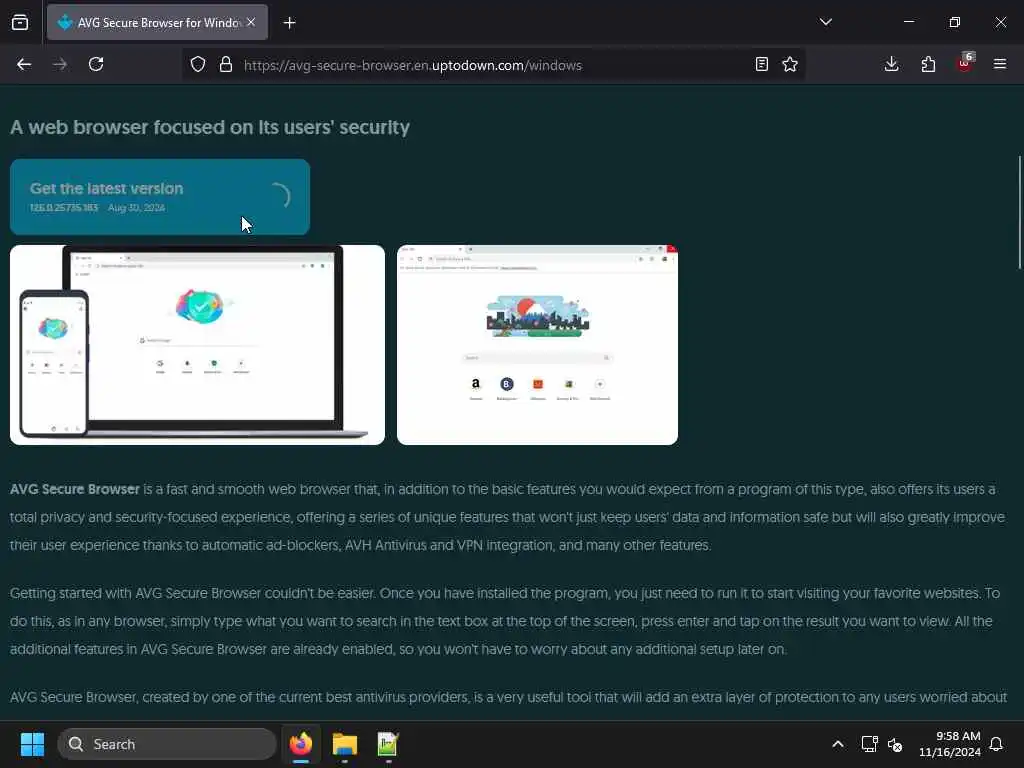Click the bold AVG Secure Browser text

click(75, 489)
